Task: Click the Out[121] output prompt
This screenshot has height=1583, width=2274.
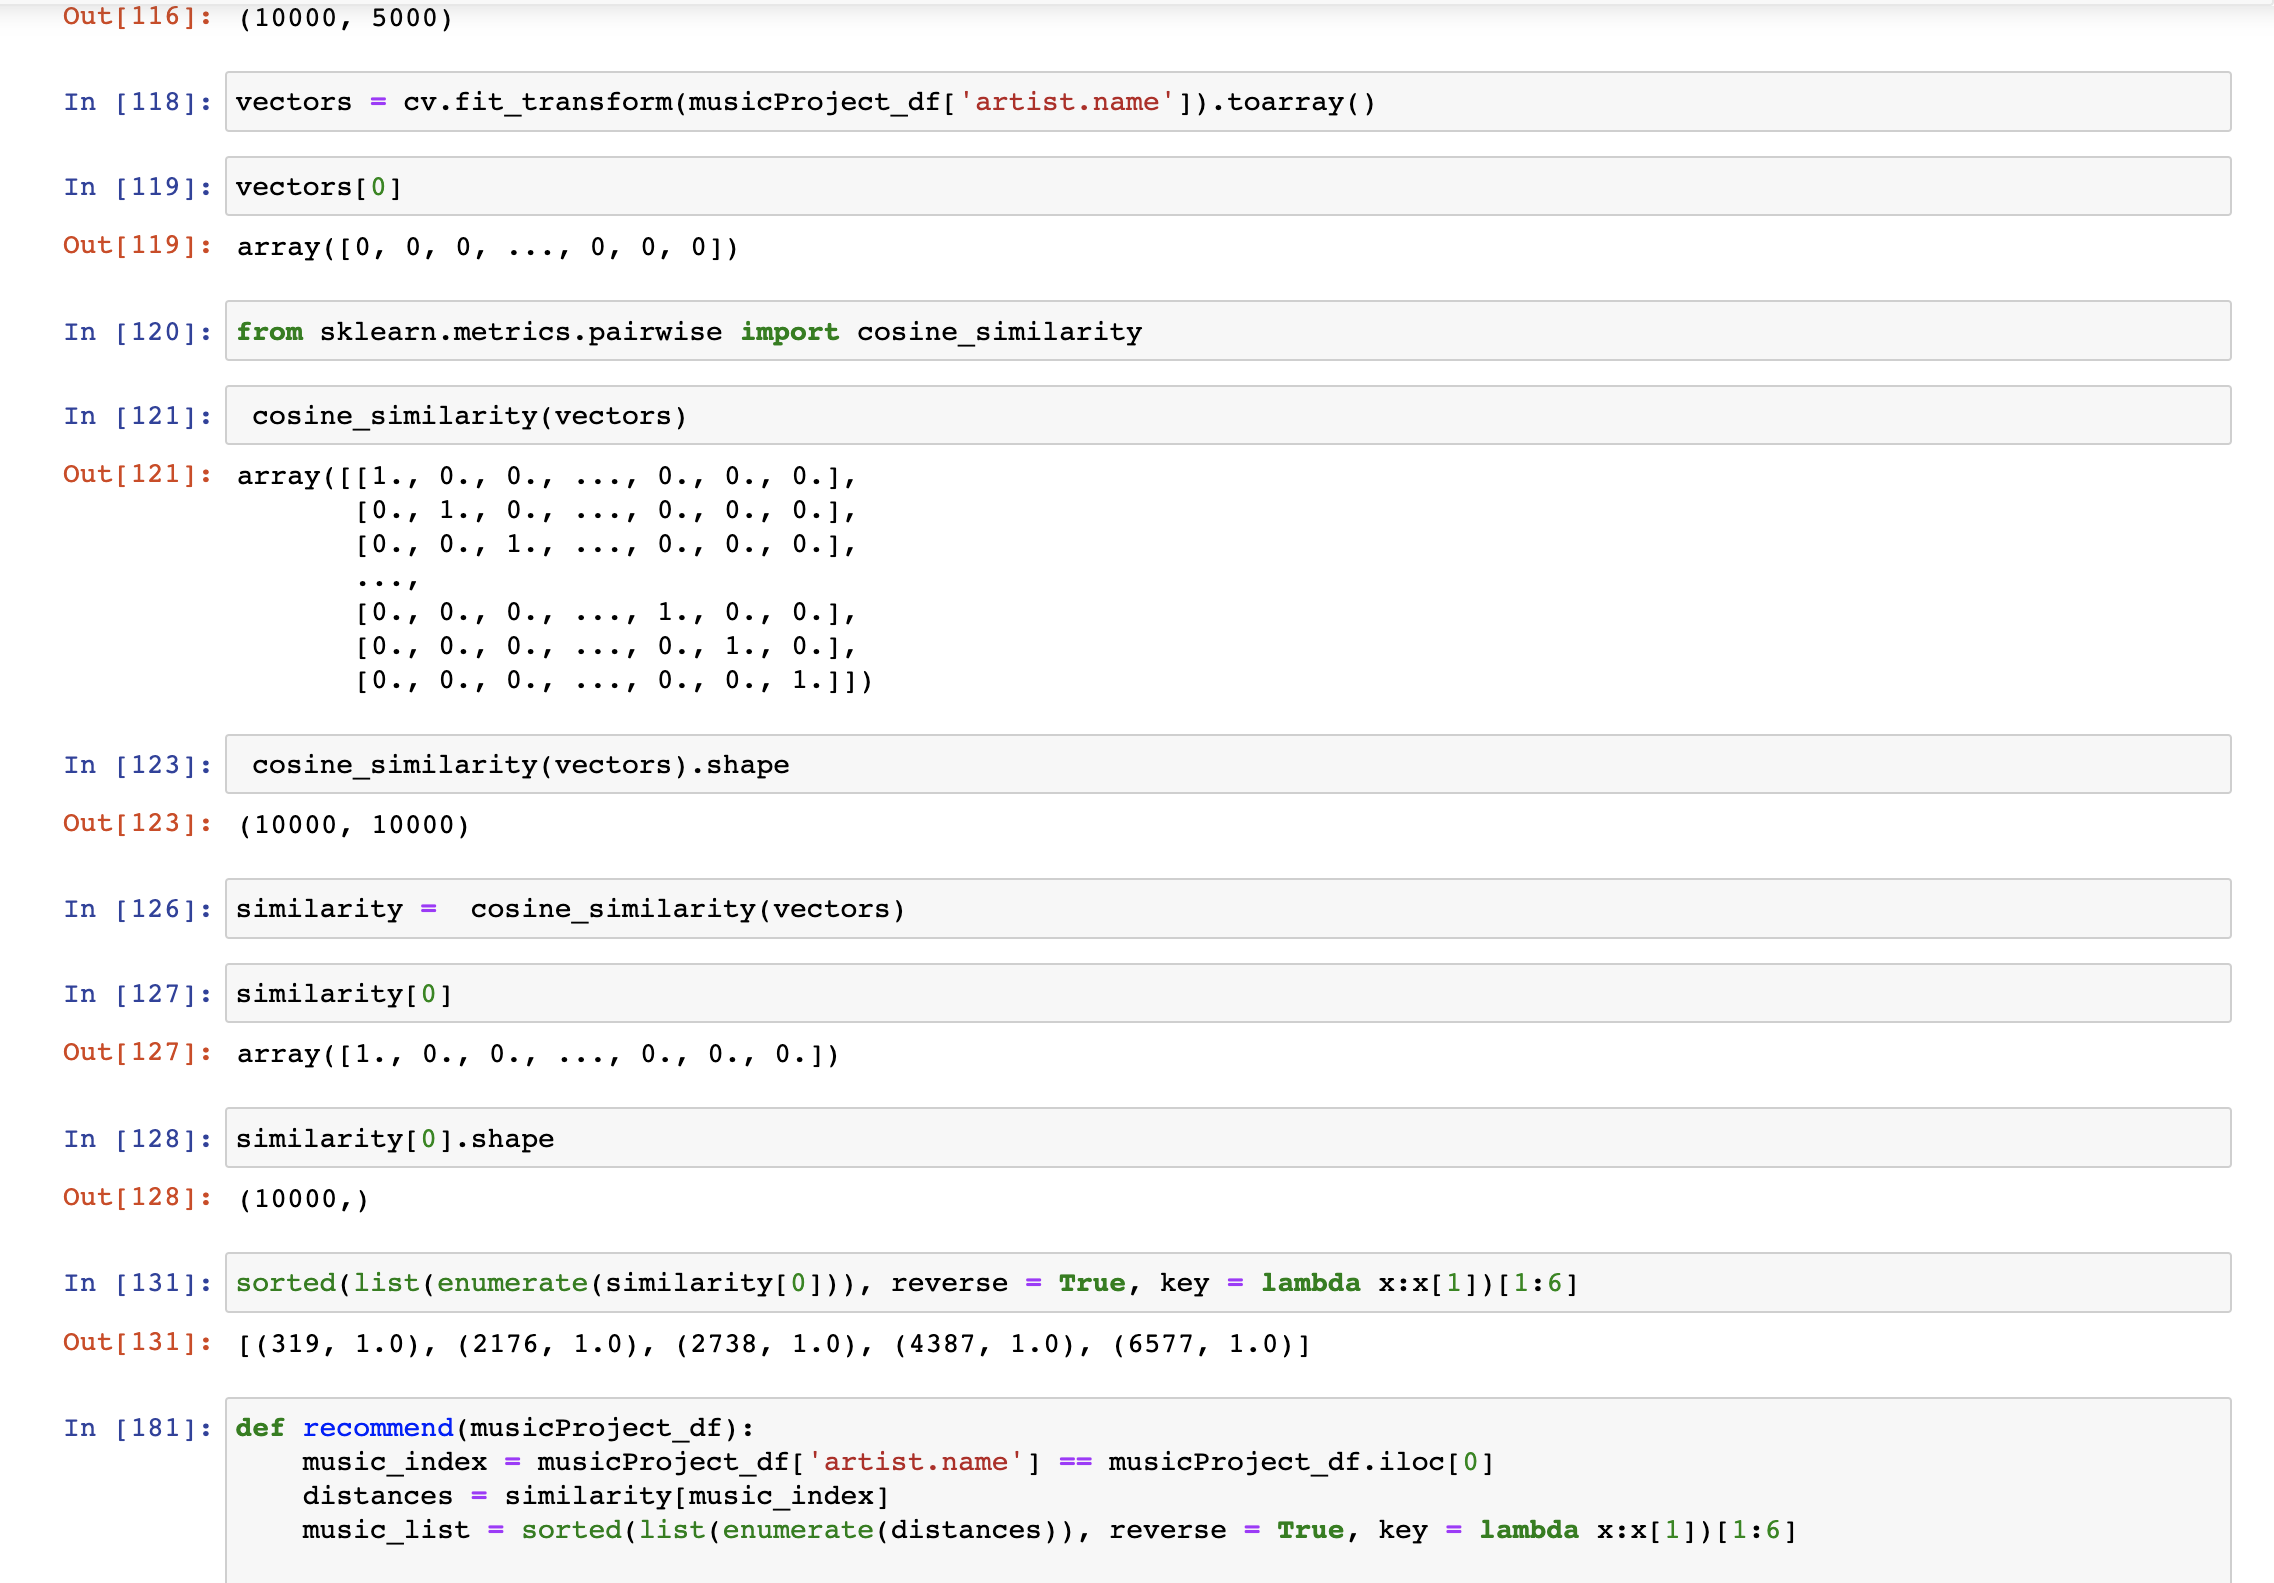Action: click(x=138, y=474)
